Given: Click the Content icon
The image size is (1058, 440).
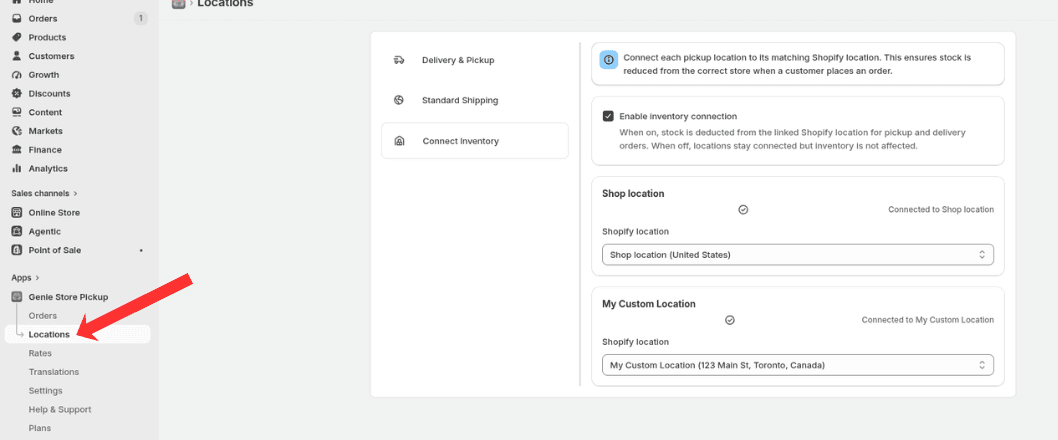Looking at the screenshot, I should [x=17, y=112].
